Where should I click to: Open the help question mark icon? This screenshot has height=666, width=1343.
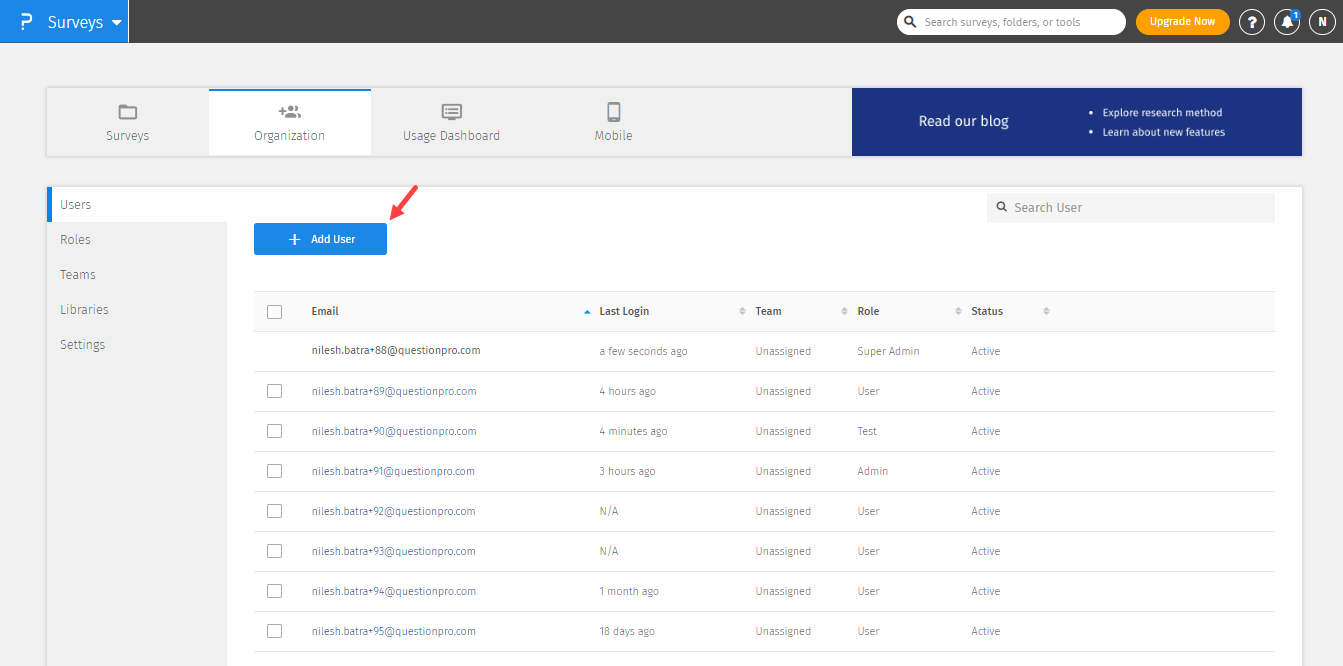(x=1251, y=22)
